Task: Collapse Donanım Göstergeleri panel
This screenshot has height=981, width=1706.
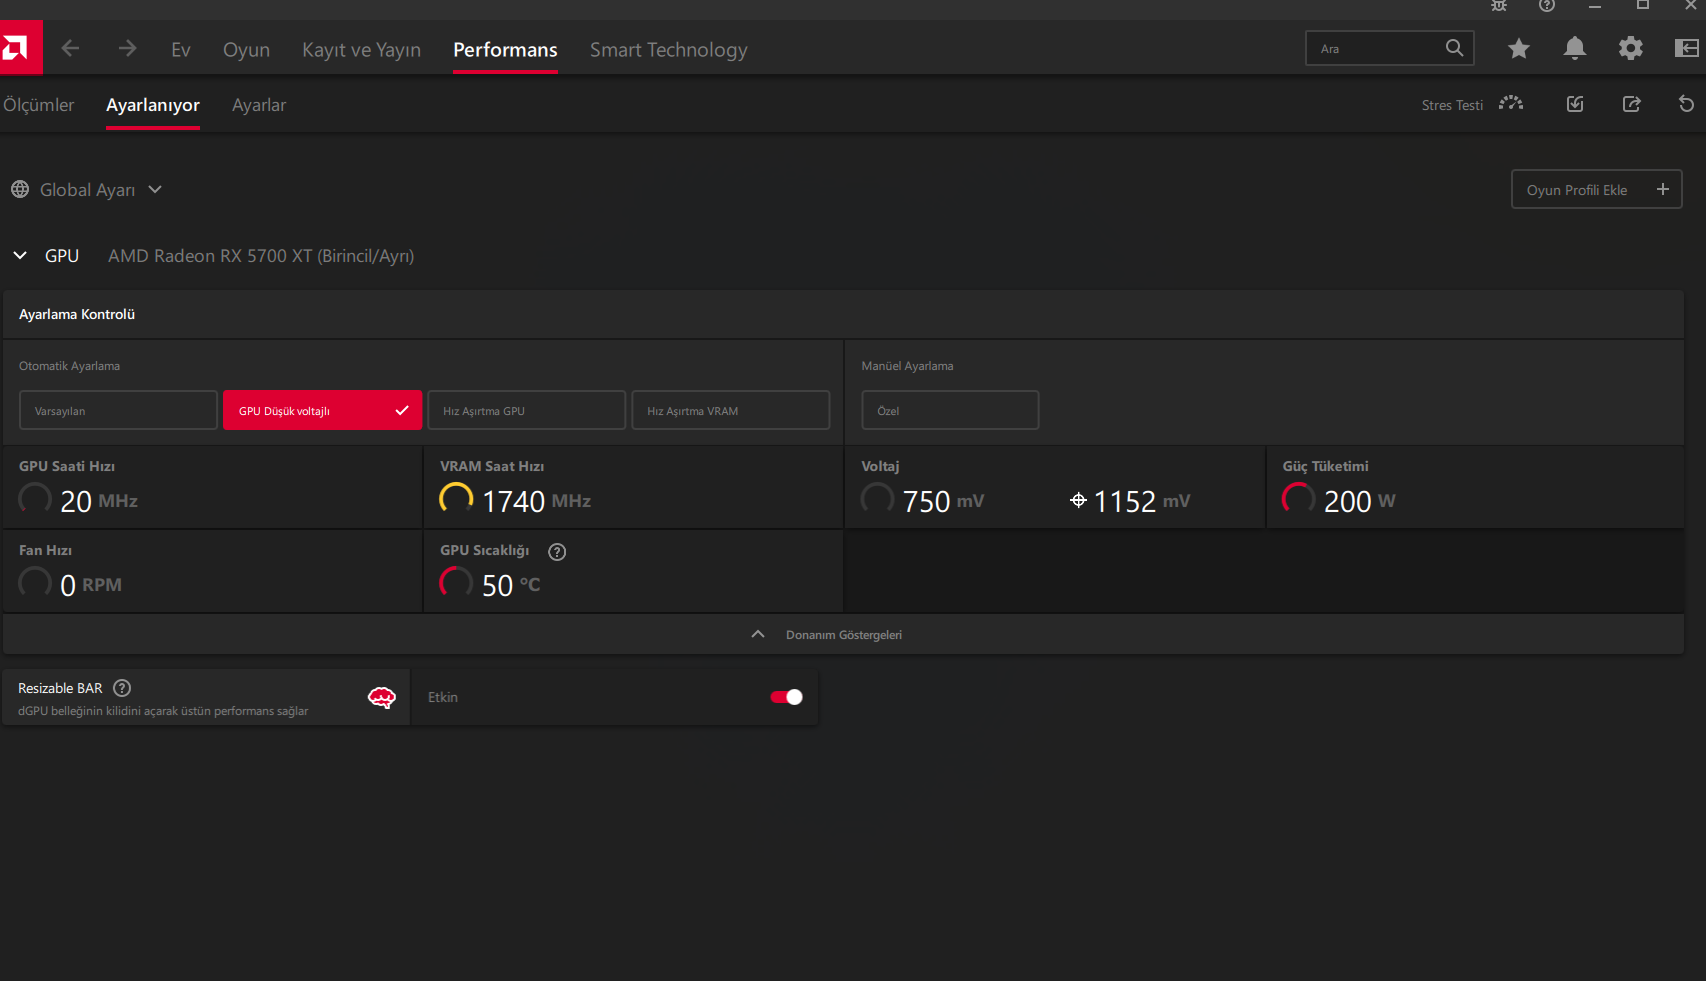Action: [x=843, y=635]
